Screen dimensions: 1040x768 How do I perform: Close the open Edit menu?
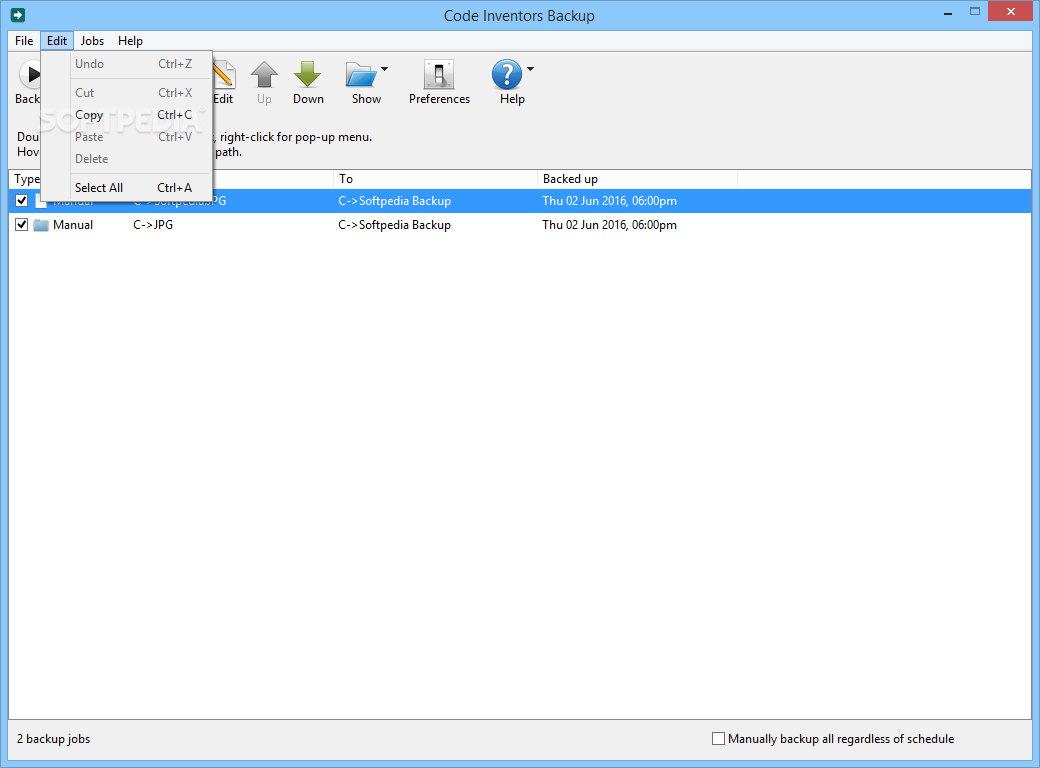click(57, 40)
